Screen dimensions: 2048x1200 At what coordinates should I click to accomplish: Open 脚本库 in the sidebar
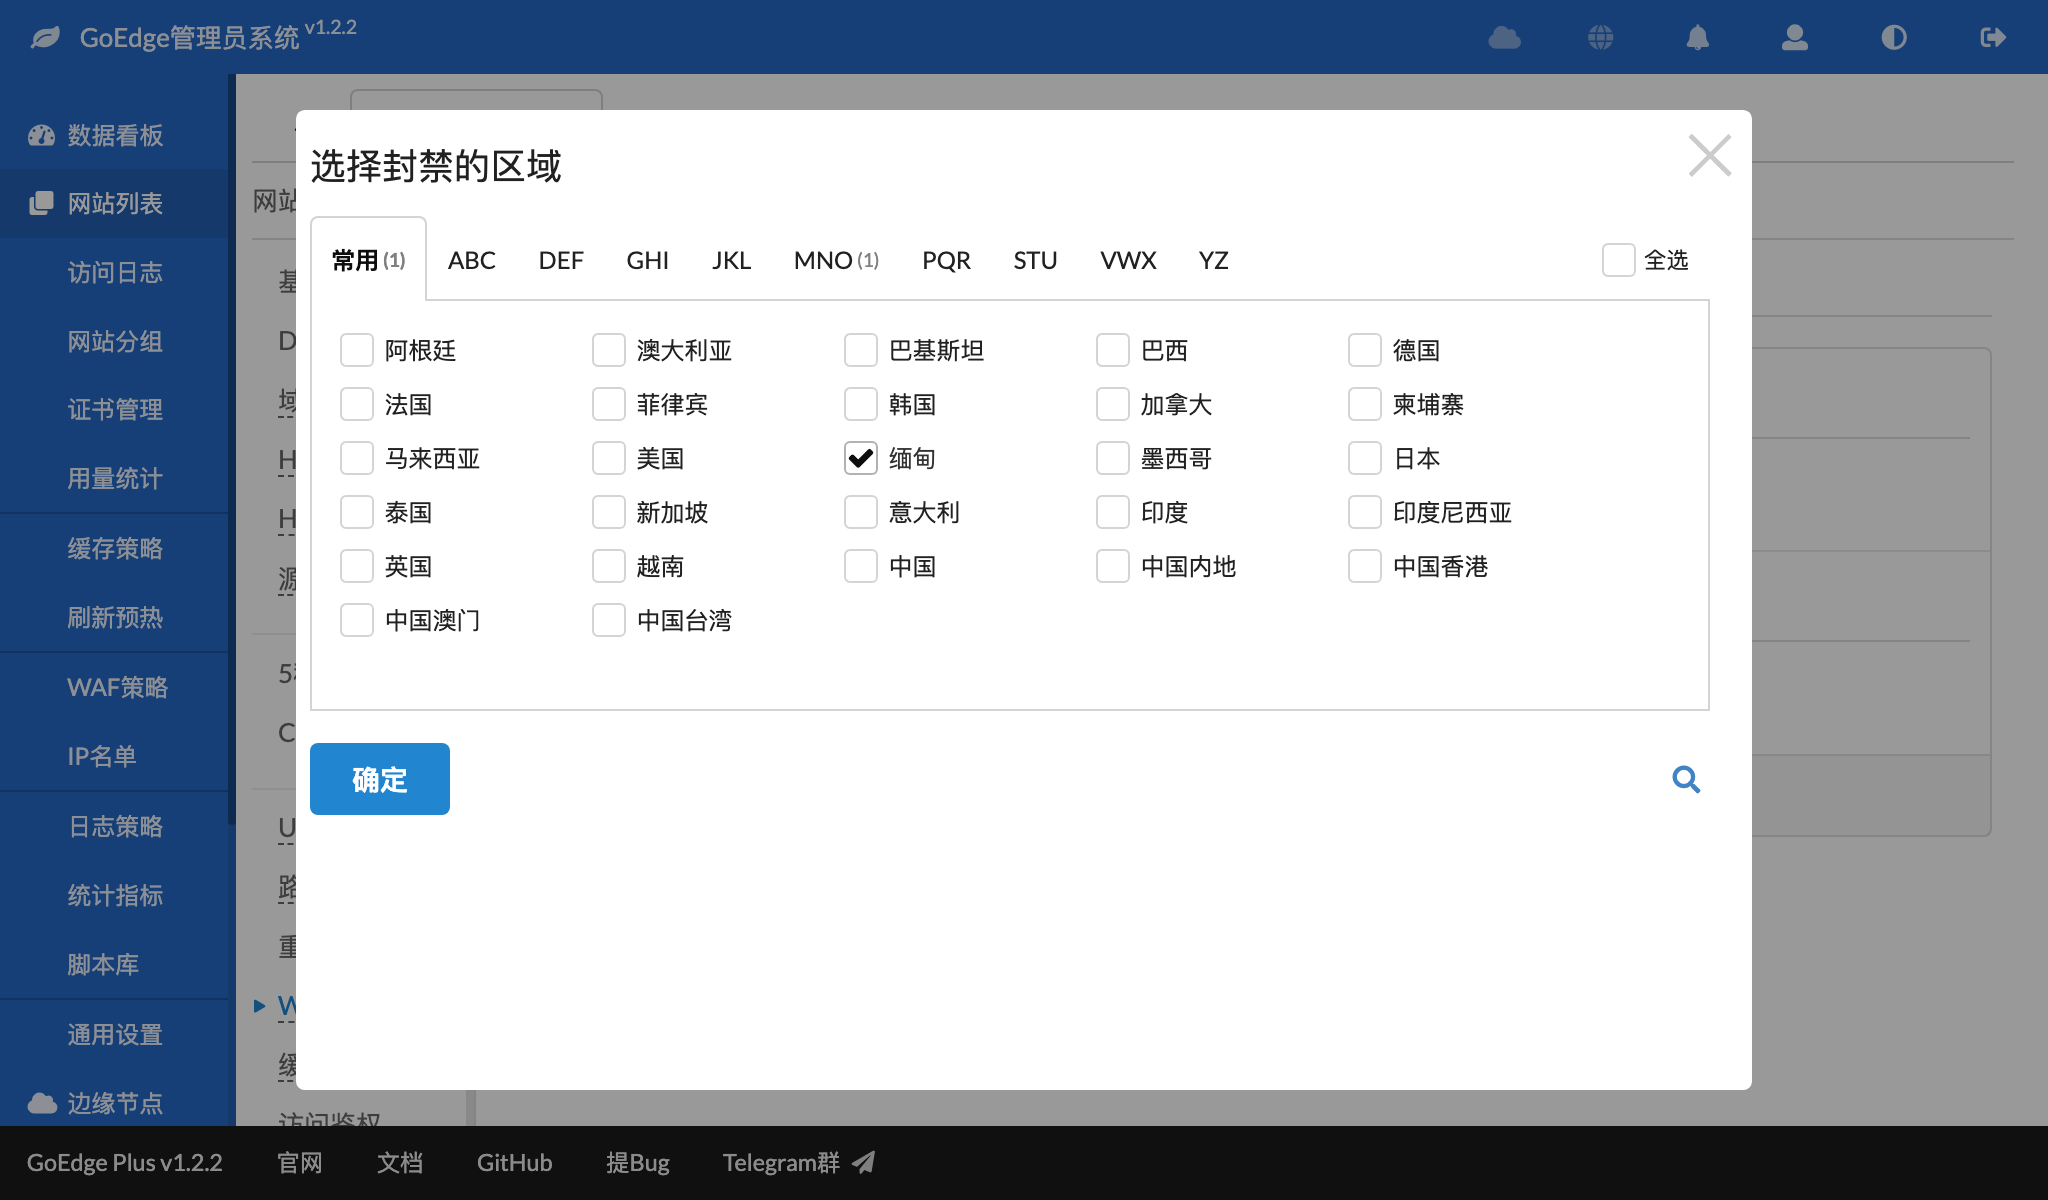tap(103, 965)
